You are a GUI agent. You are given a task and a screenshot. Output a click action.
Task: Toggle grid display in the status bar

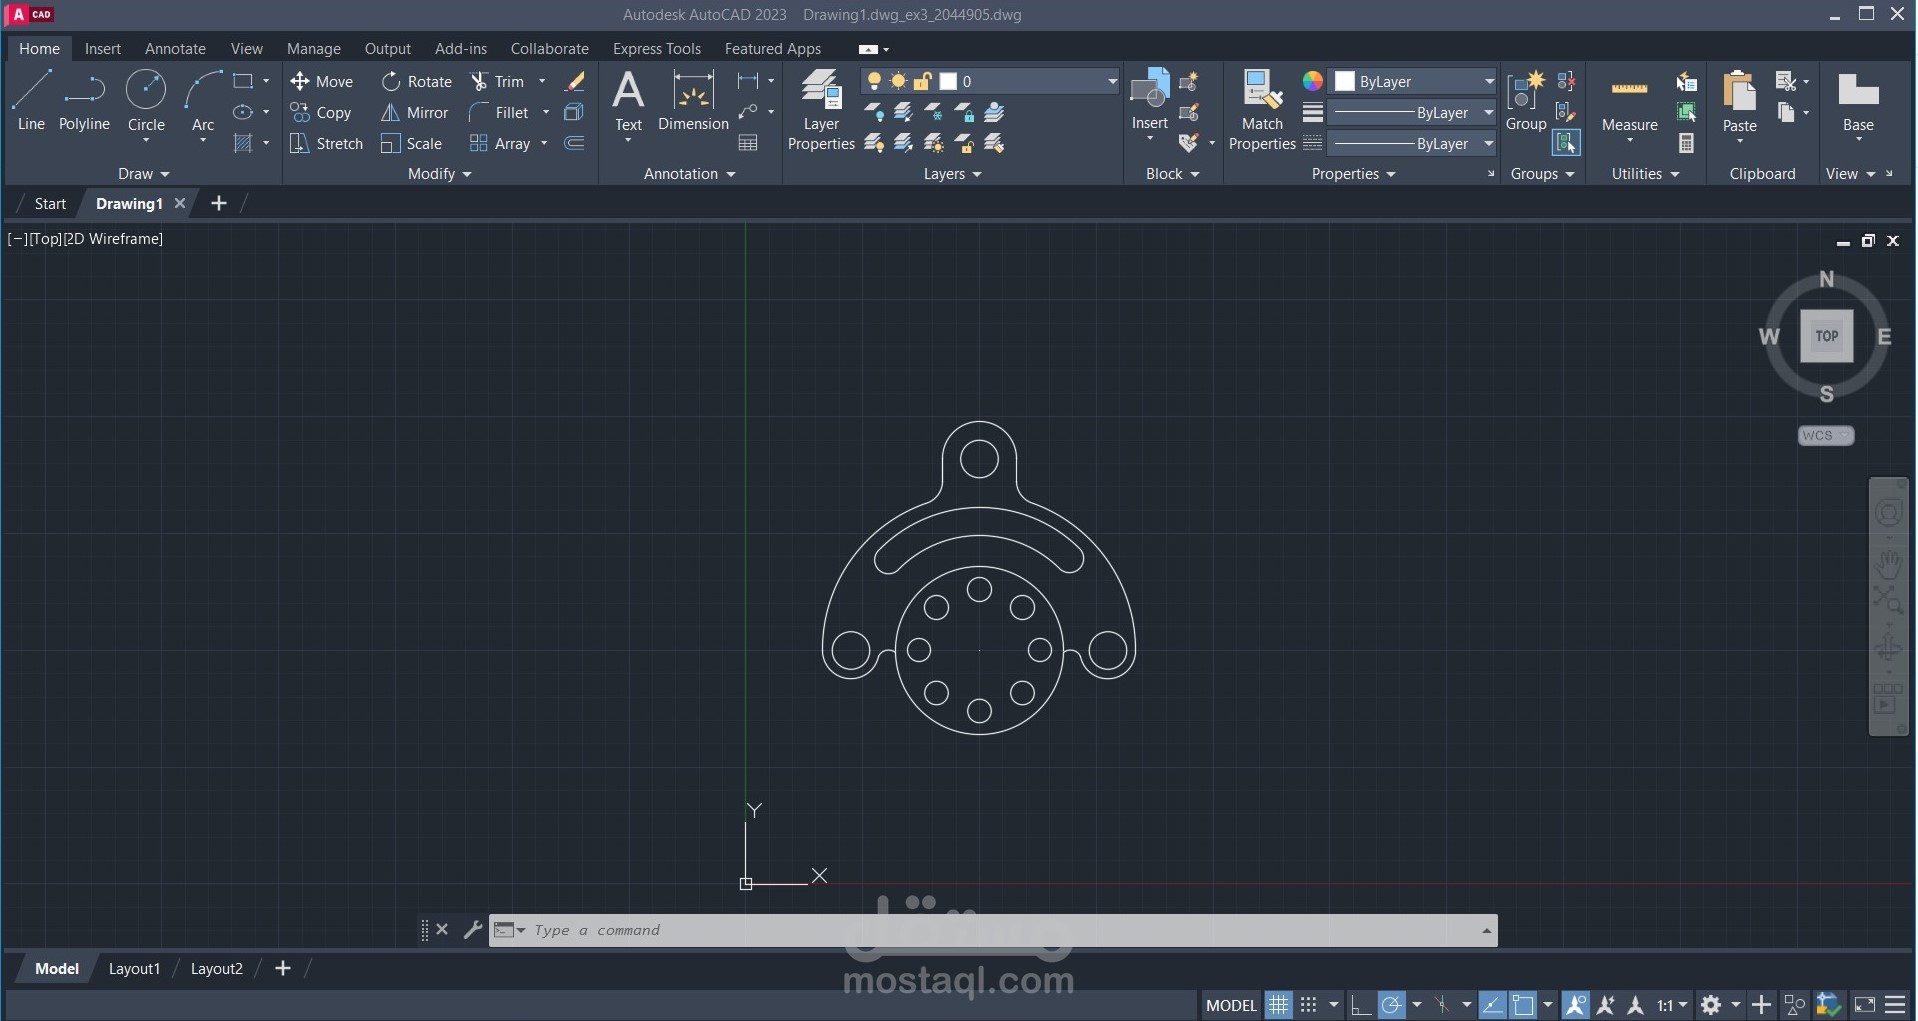pos(1278,1005)
